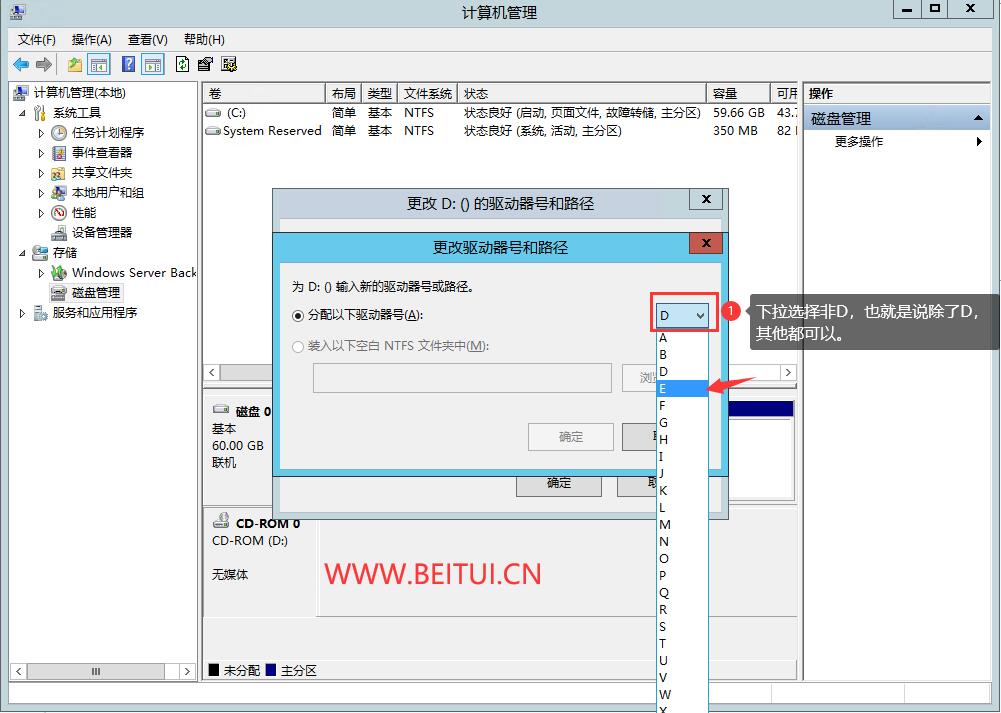Screen dimensions: 1001x713
Task: Select the 装入以下空白 NTFS 文件夹中 radio button
Action: click(298, 346)
